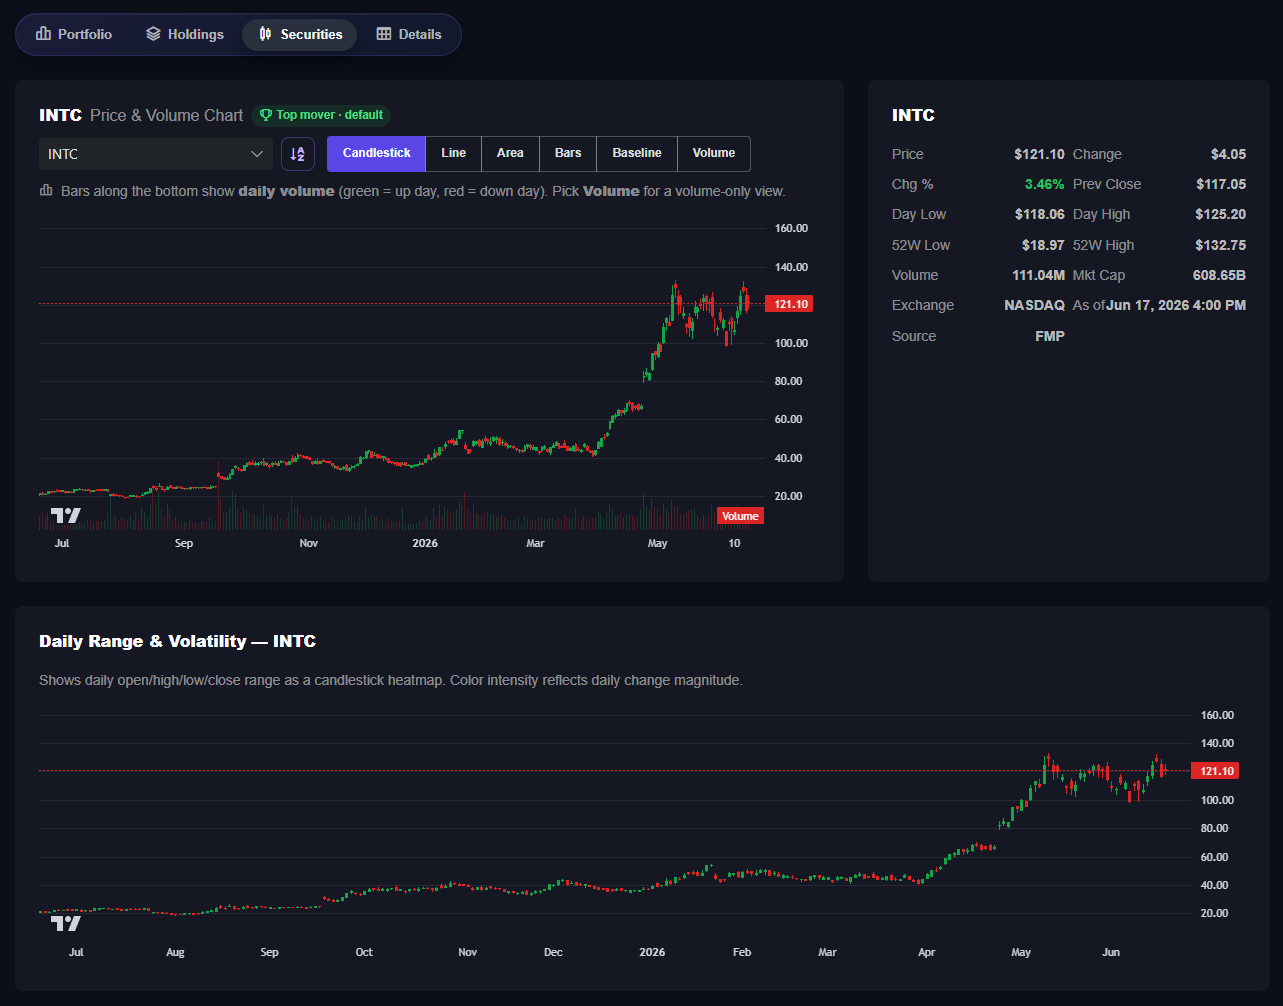Open the Holdings tab
1283x1006 pixels.
tap(185, 34)
